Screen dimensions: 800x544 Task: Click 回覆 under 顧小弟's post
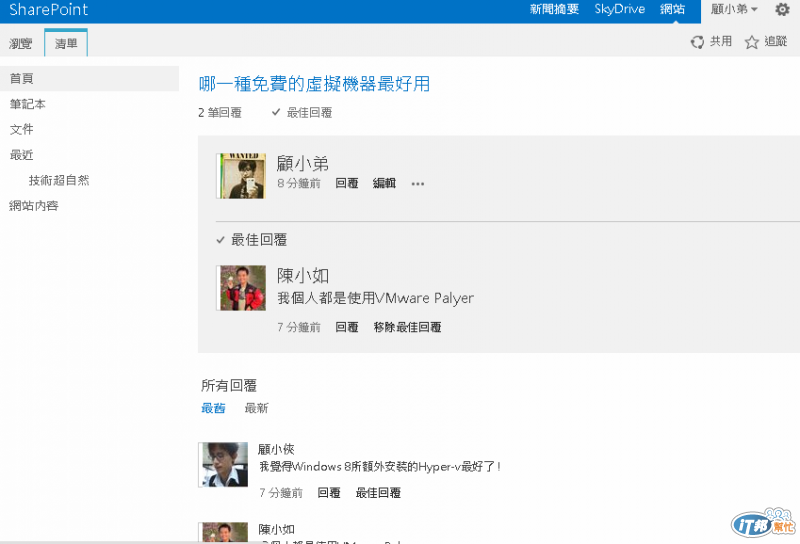pyautogui.click(x=347, y=183)
